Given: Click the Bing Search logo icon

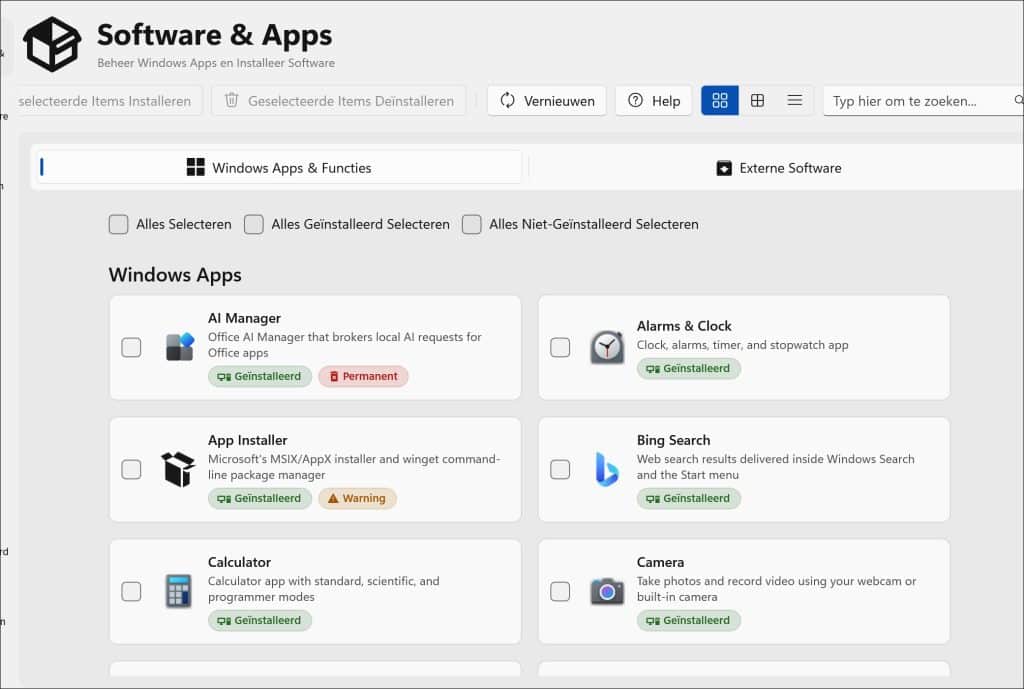Looking at the screenshot, I should pos(607,469).
